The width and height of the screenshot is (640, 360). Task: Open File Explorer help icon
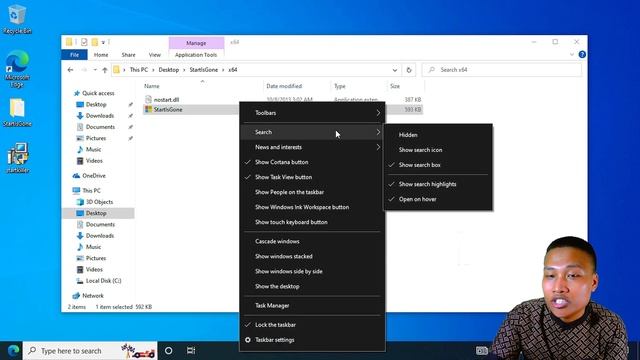[582, 54]
